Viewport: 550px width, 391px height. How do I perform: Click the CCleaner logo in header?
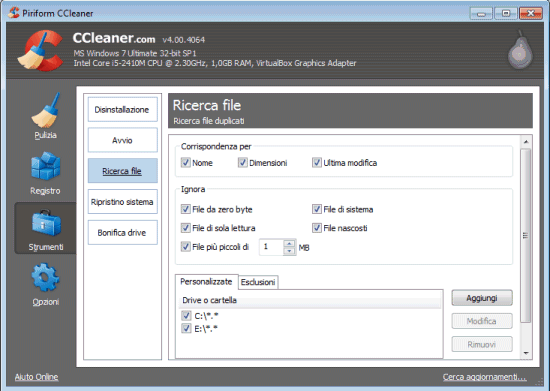click(x=40, y=50)
